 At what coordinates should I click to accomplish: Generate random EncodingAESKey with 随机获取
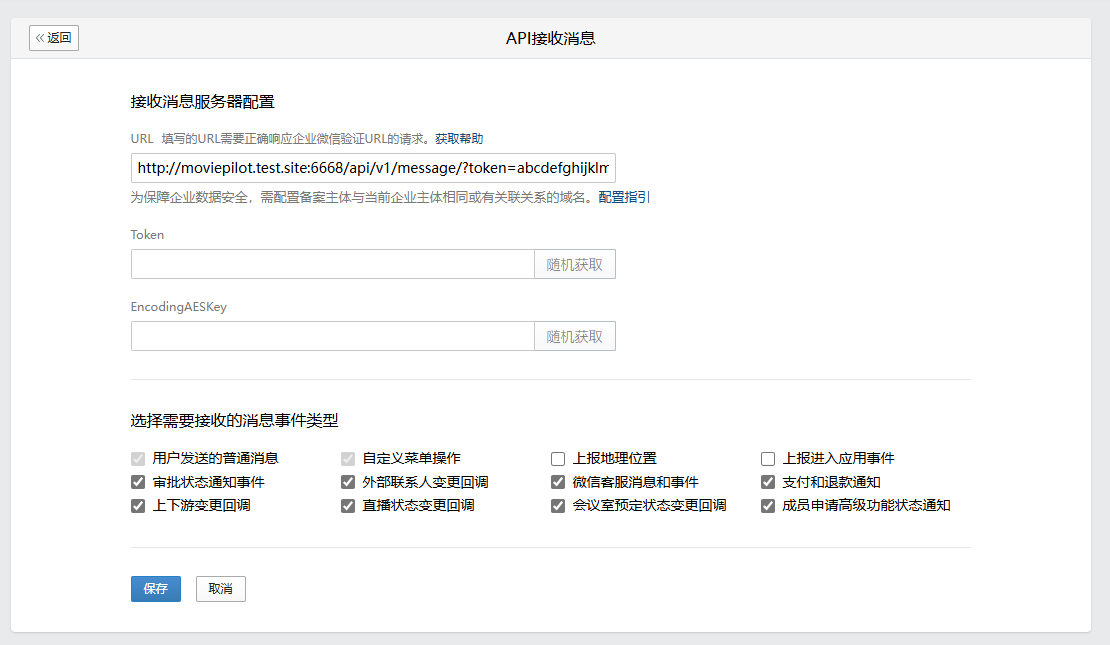click(x=575, y=336)
